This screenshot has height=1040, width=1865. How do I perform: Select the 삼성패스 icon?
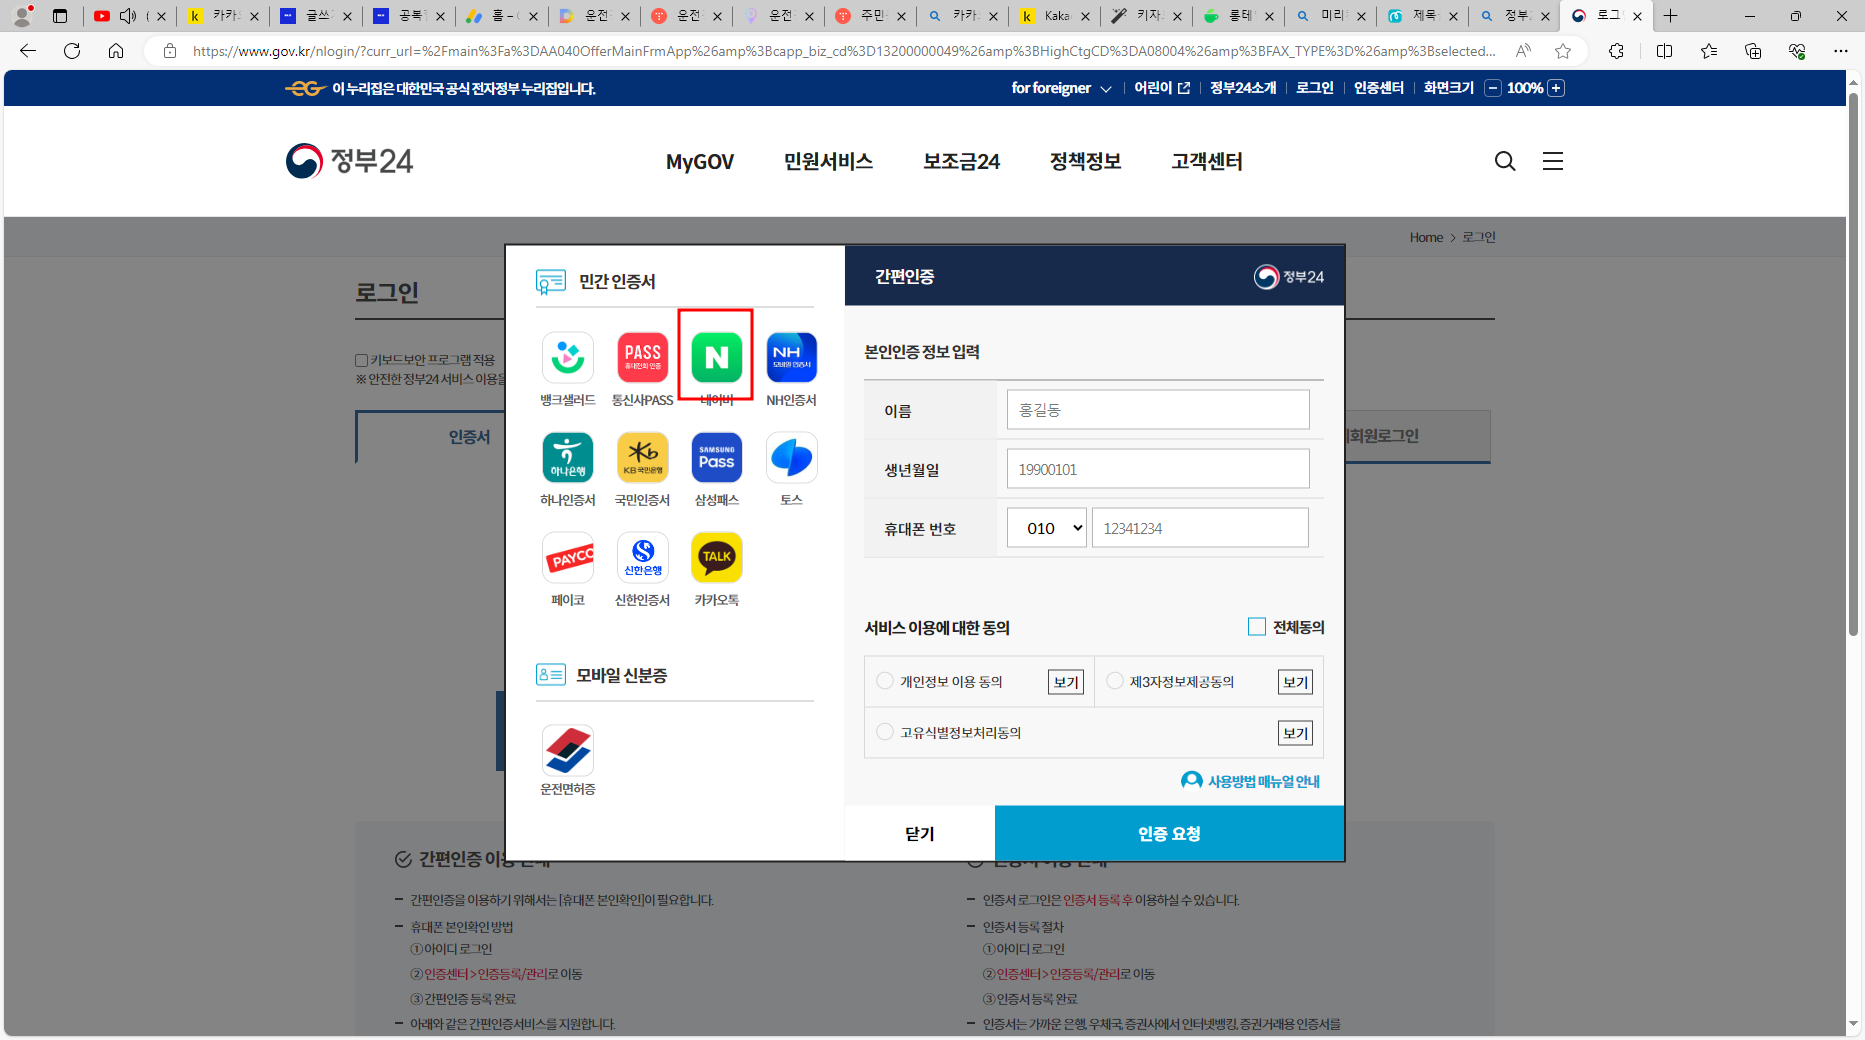716,458
